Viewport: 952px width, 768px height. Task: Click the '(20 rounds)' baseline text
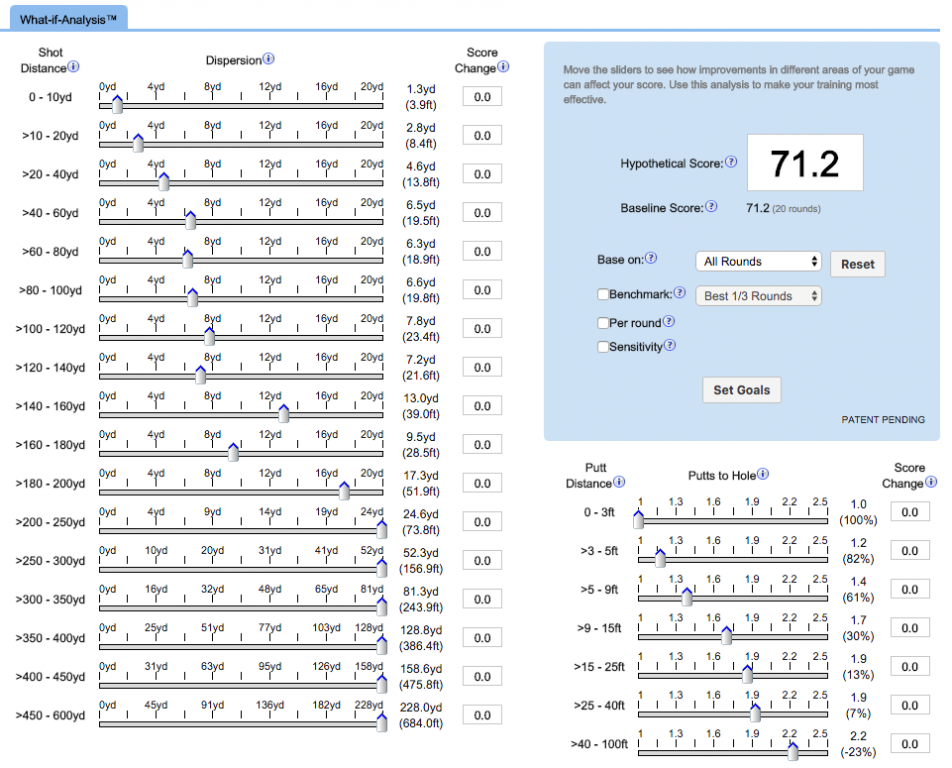coord(796,209)
